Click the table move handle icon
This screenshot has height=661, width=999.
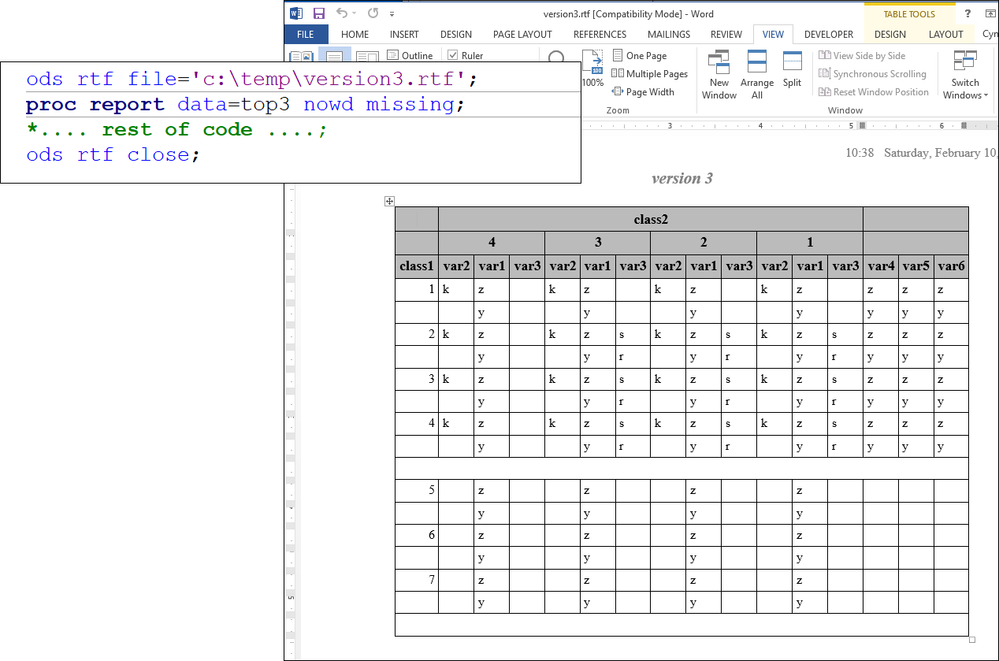(x=389, y=201)
